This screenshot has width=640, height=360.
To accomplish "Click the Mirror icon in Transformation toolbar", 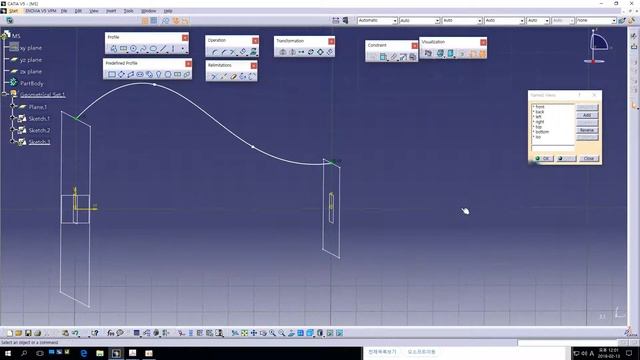I will click(282, 52).
